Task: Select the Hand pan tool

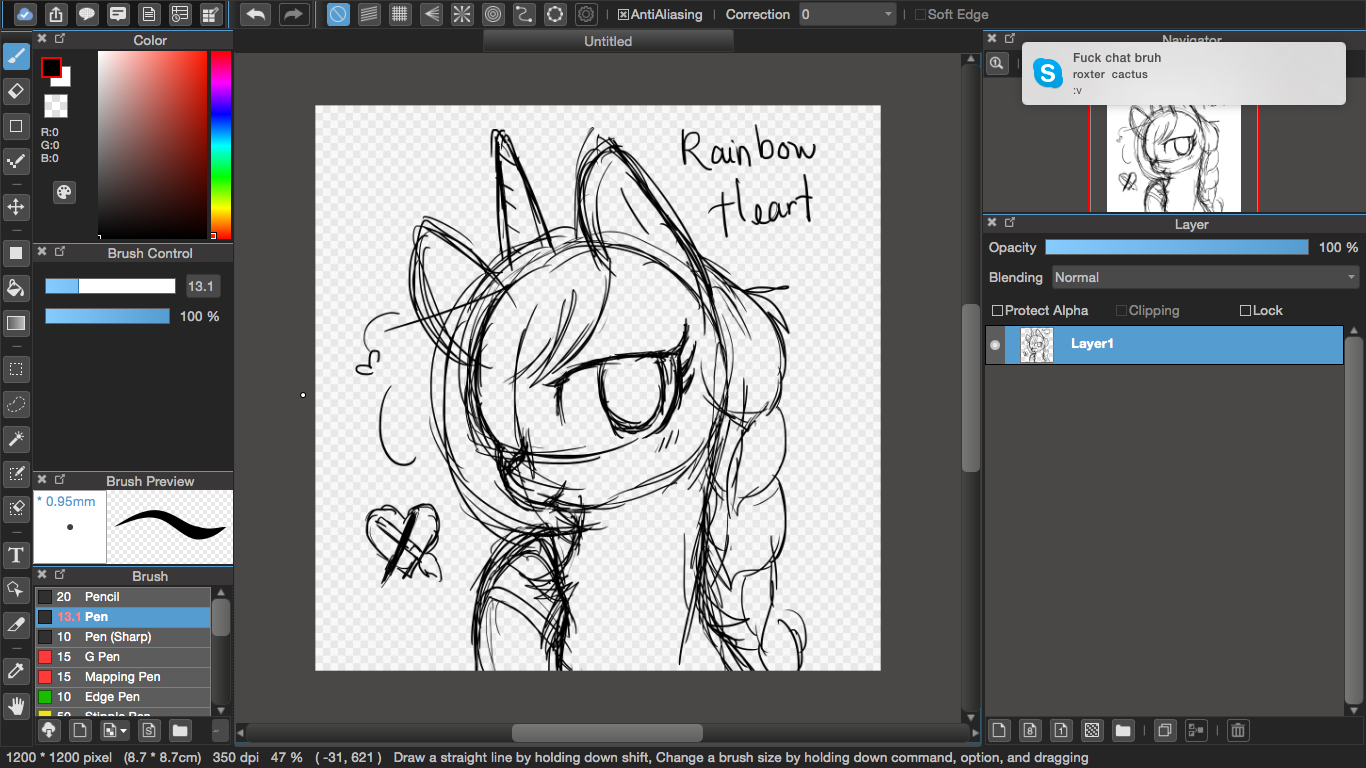Action: point(16,706)
